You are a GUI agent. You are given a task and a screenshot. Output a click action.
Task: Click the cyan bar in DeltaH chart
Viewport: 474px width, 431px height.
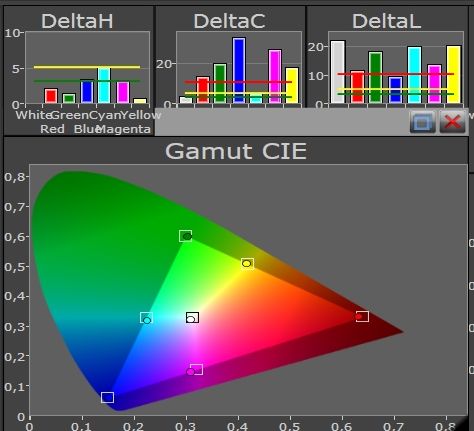[104, 85]
